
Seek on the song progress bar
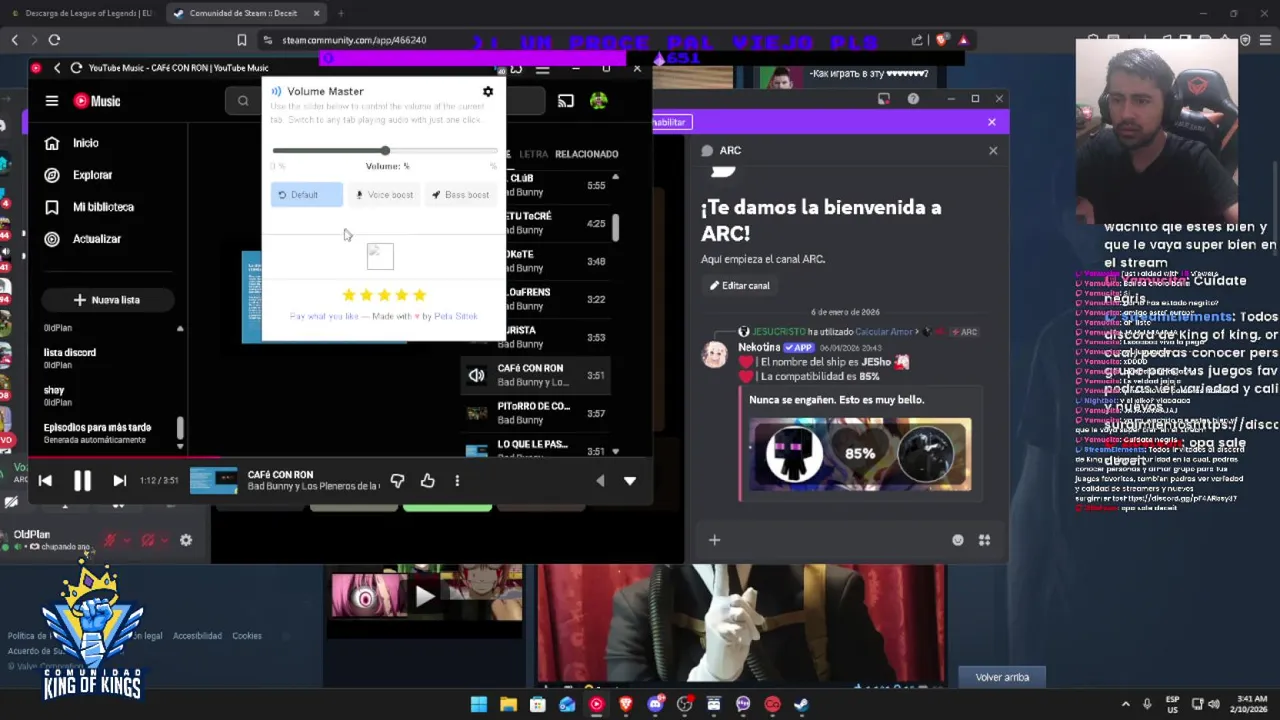[340, 459]
